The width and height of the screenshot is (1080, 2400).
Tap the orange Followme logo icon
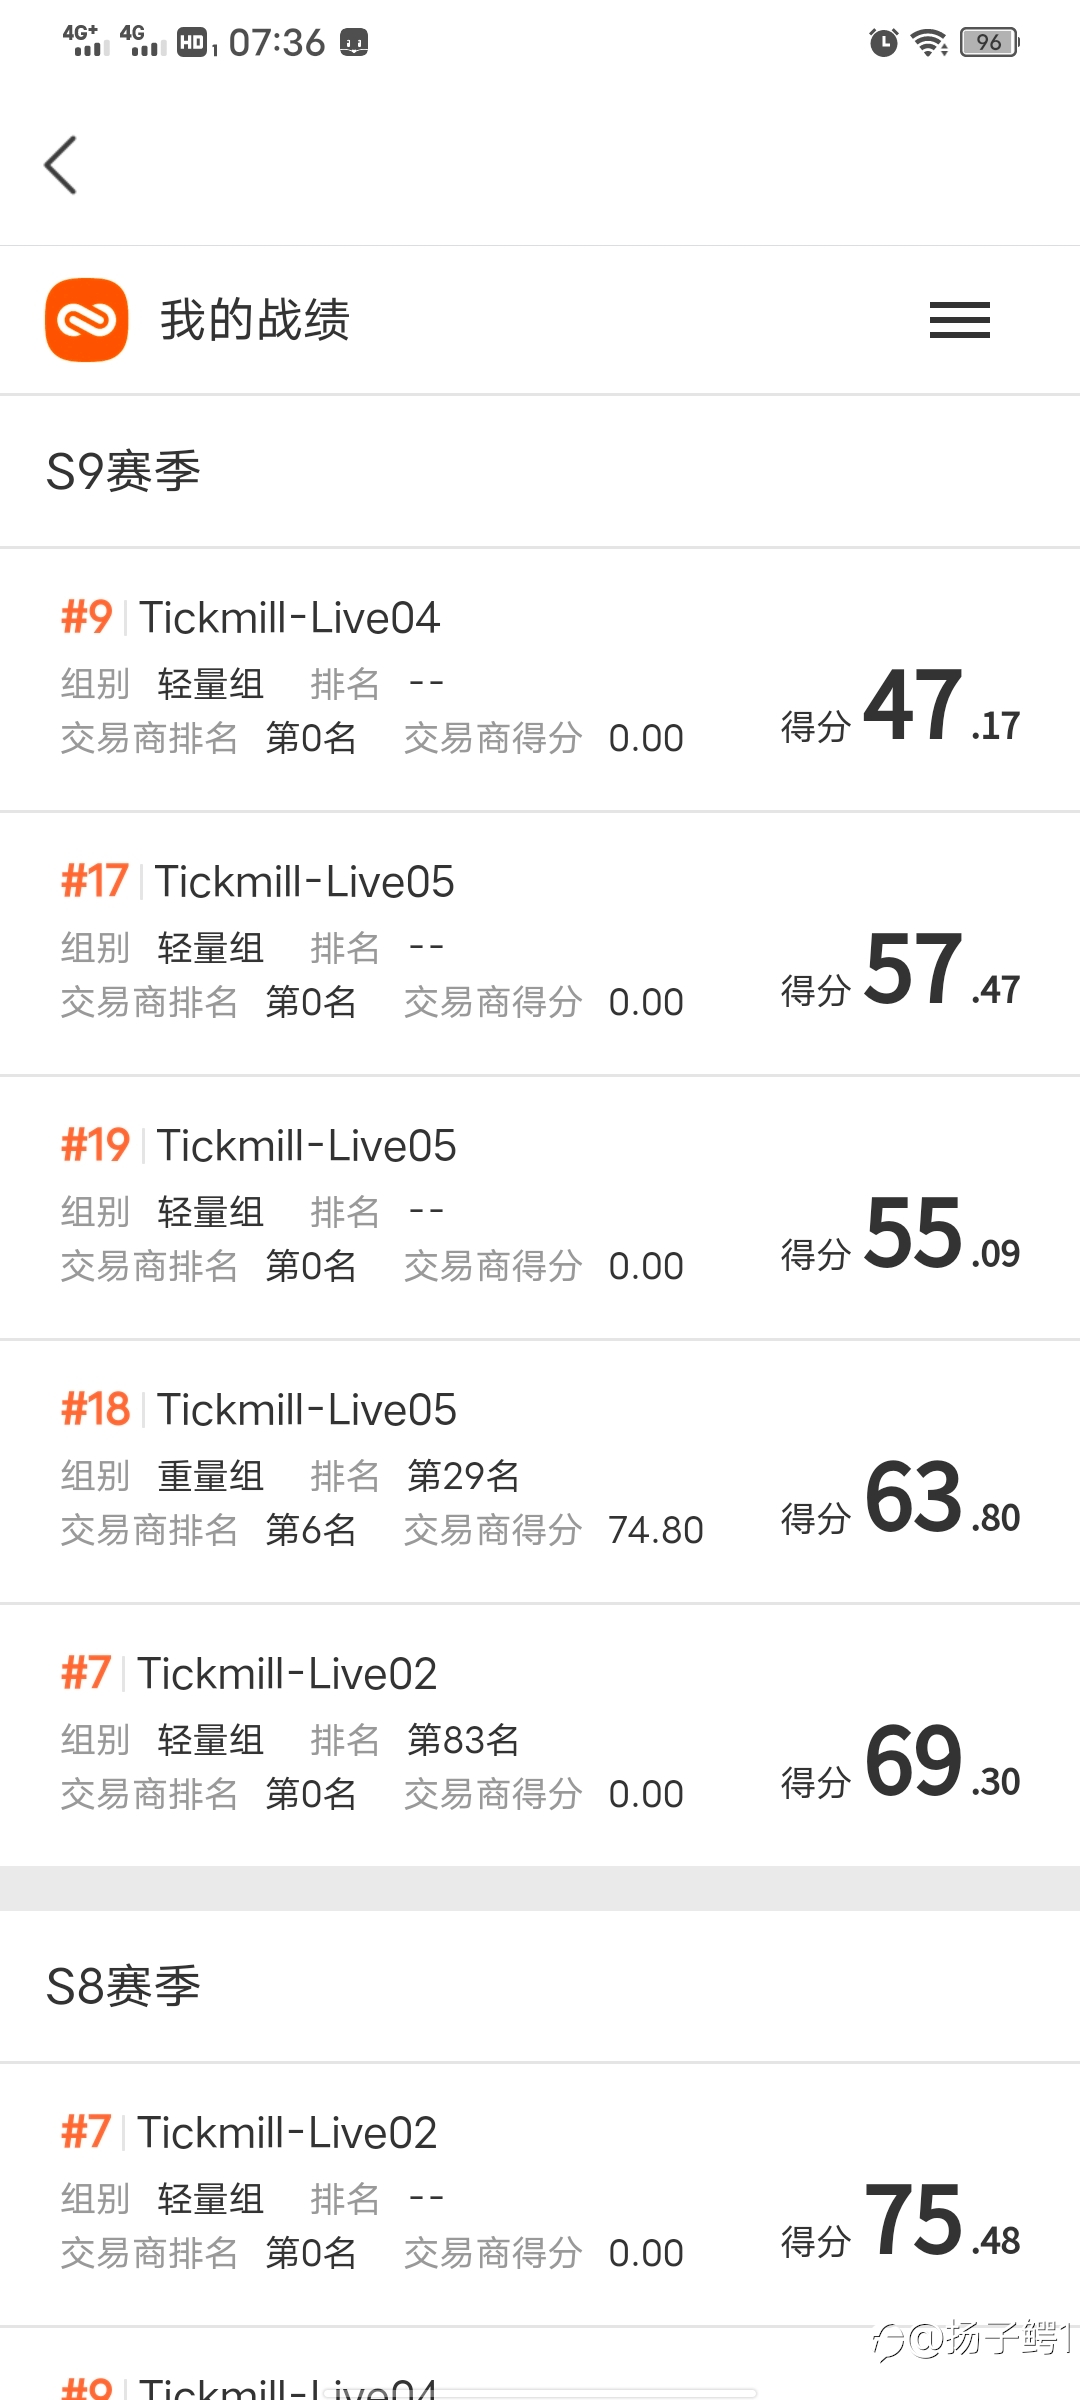click(87, 320)
